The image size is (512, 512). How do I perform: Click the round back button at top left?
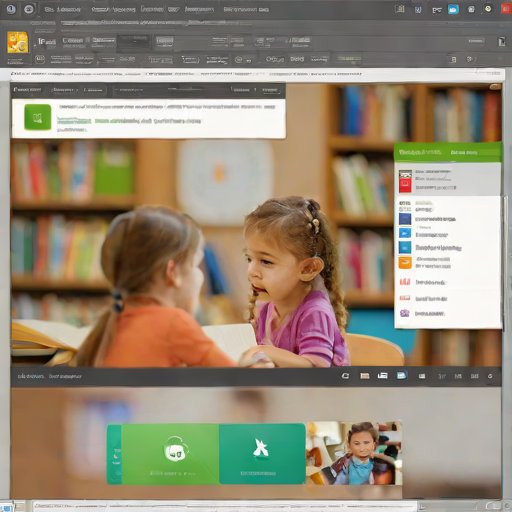pos(11,9)
